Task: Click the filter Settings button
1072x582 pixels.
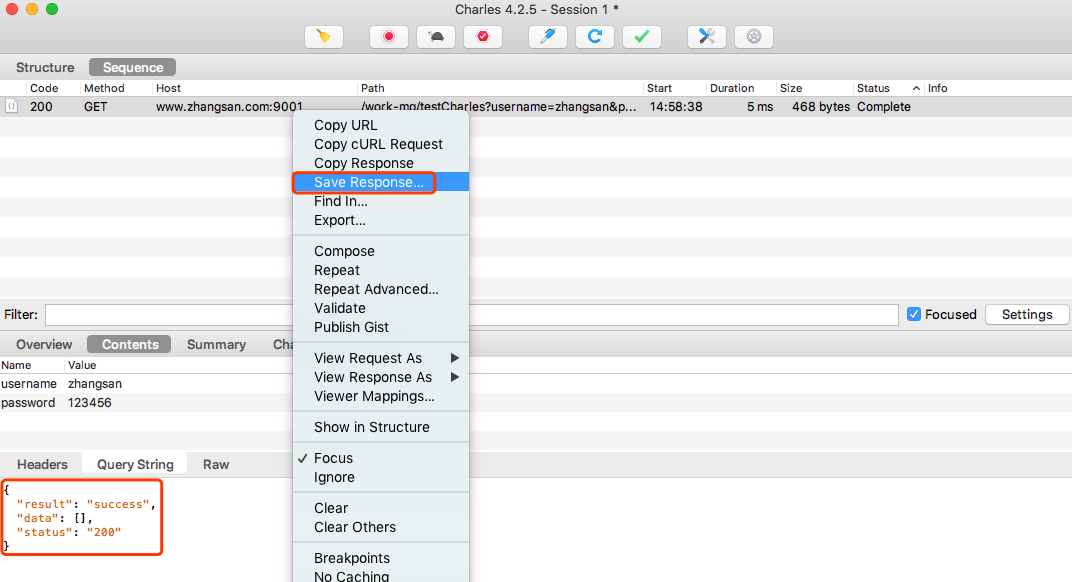Action: coord(1027,315)
